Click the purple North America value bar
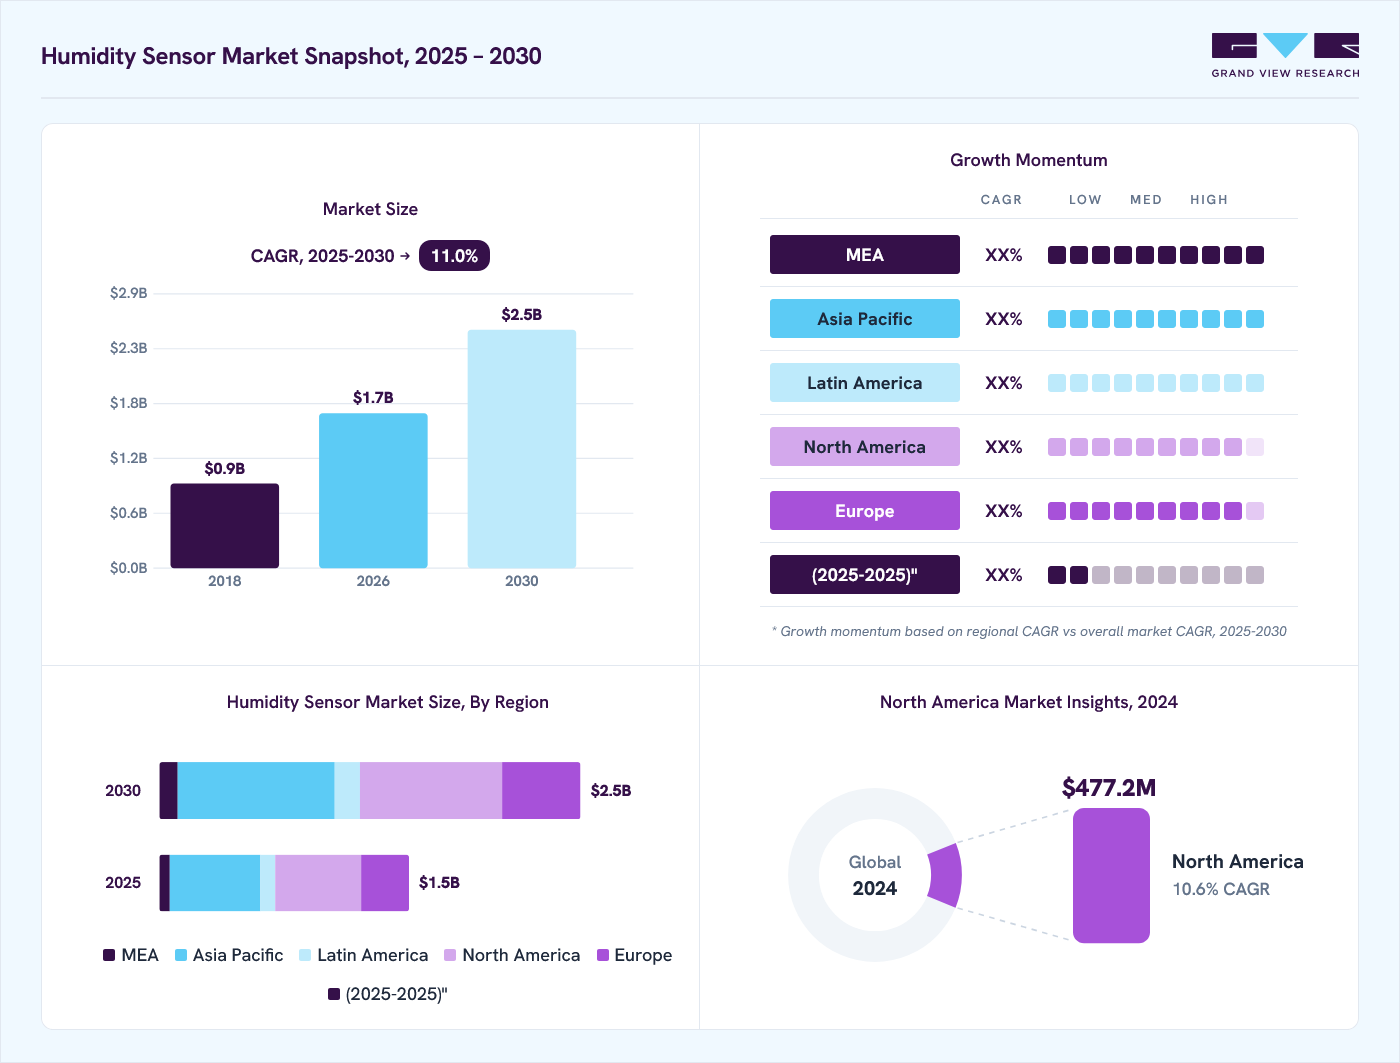Image resolution: width=1400 pixels, height=1063 pixels. (1111, 875)
